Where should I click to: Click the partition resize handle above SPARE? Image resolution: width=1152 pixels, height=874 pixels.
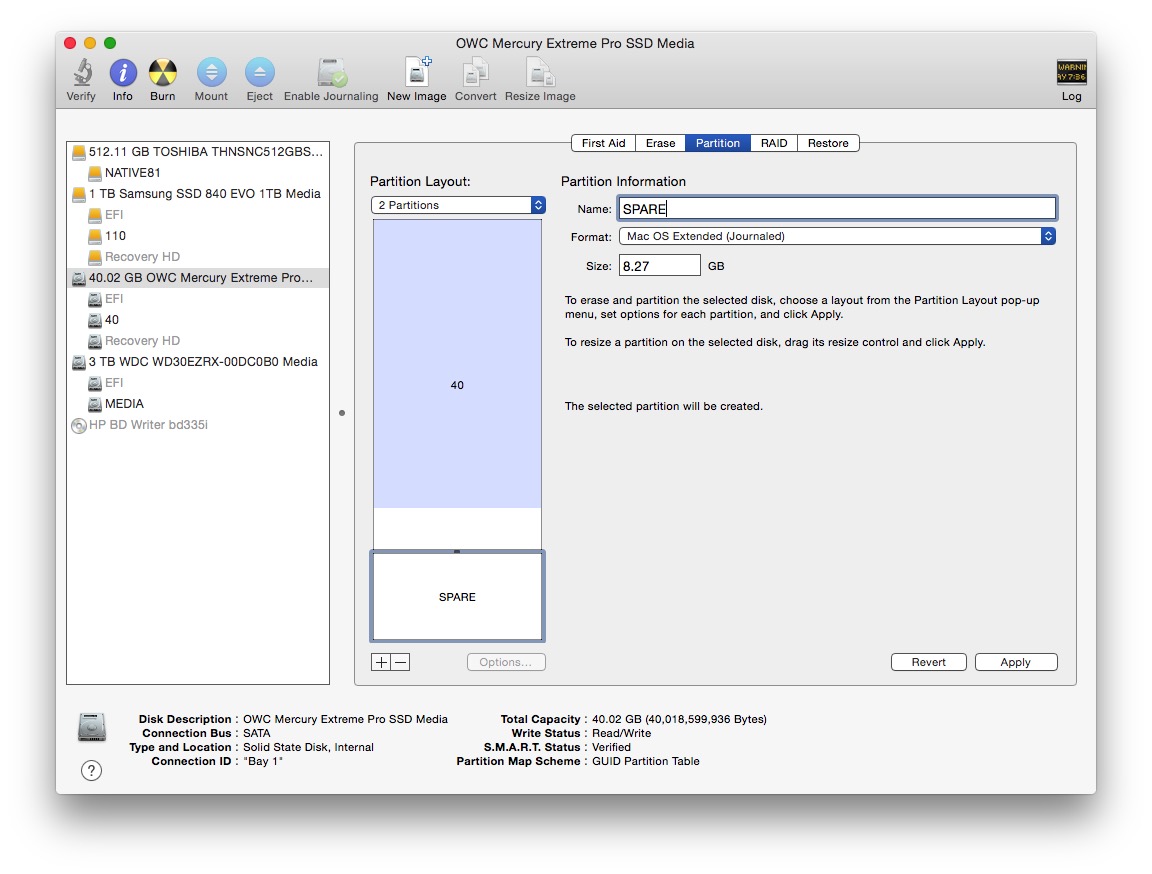457,551
